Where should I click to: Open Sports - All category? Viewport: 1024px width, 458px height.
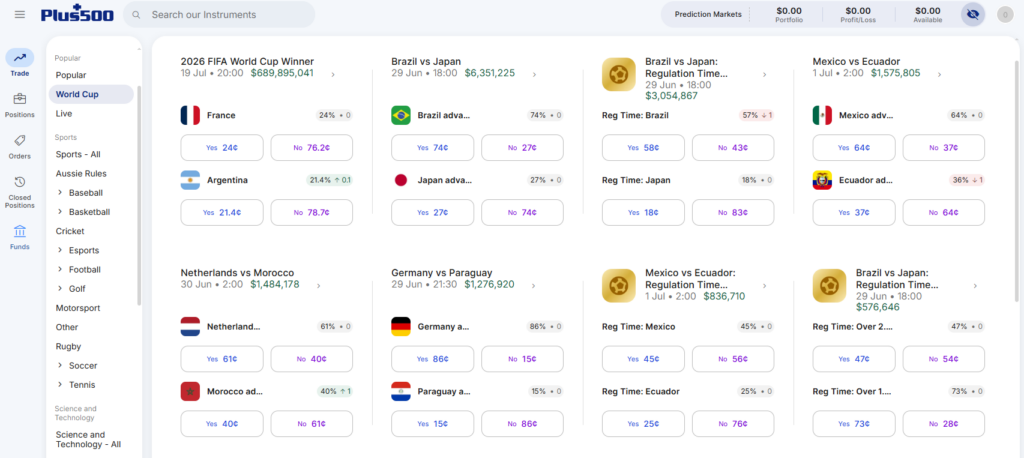click(x=78, y=154)
